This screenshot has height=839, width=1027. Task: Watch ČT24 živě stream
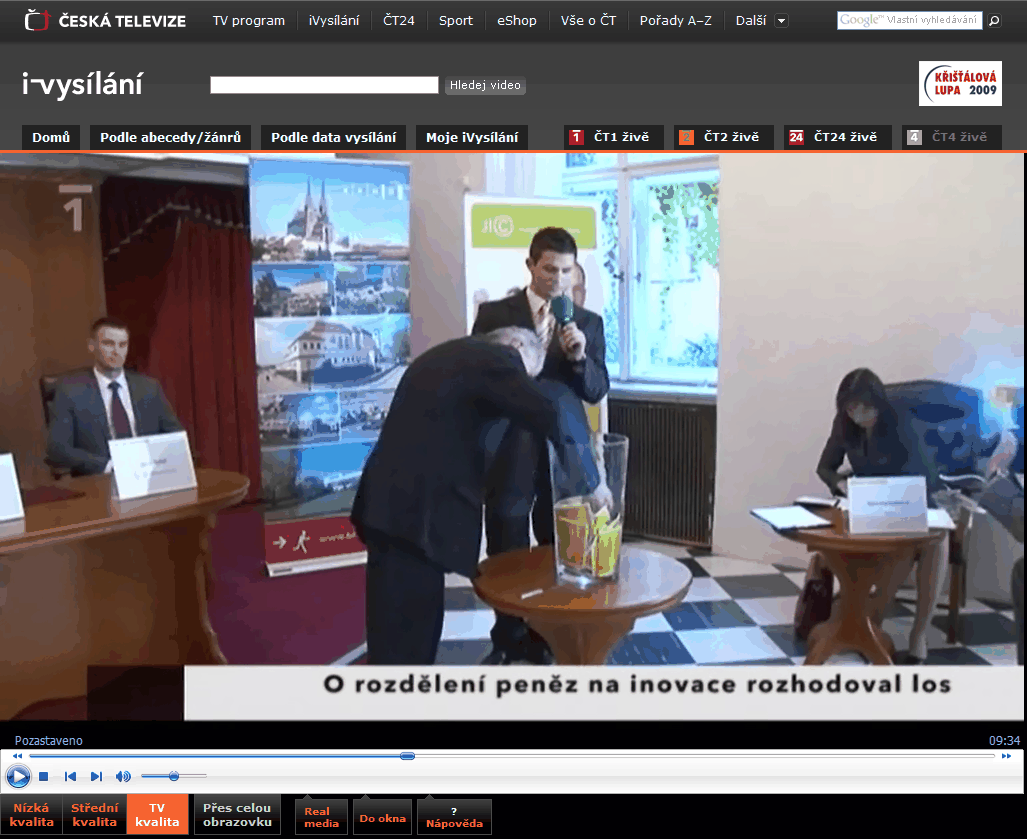pos(838,138)
